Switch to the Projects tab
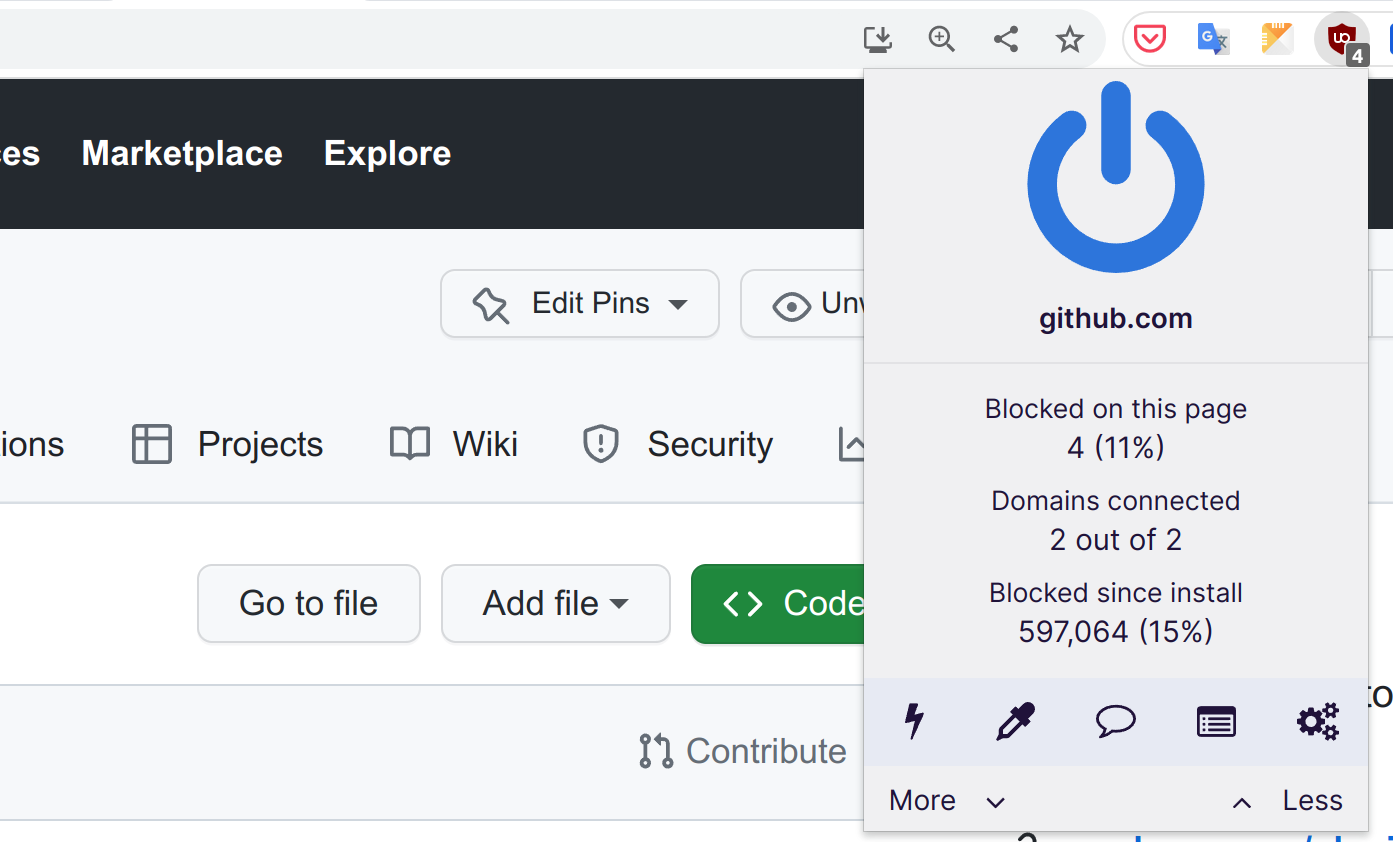1393x842 pixels. point(227,444)
